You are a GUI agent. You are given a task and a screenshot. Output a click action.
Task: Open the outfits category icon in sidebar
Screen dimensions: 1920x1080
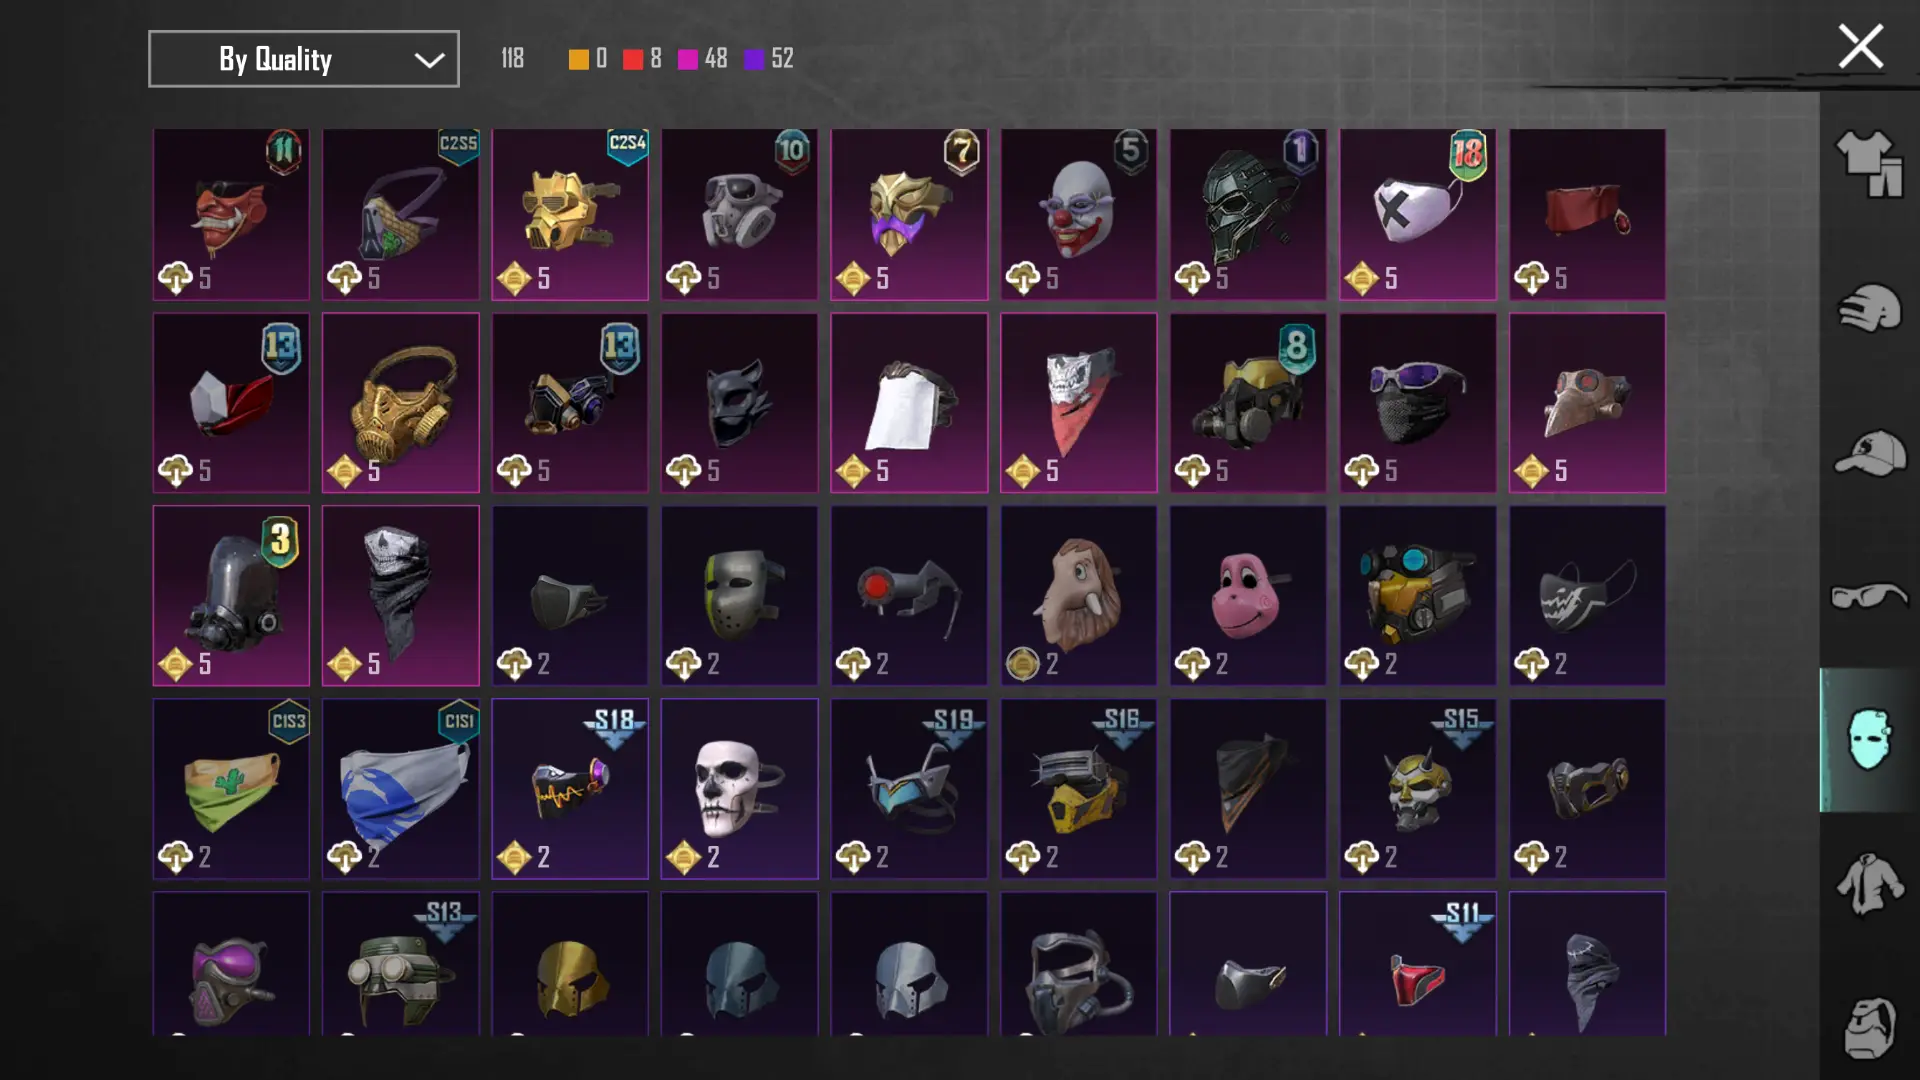1868,164
